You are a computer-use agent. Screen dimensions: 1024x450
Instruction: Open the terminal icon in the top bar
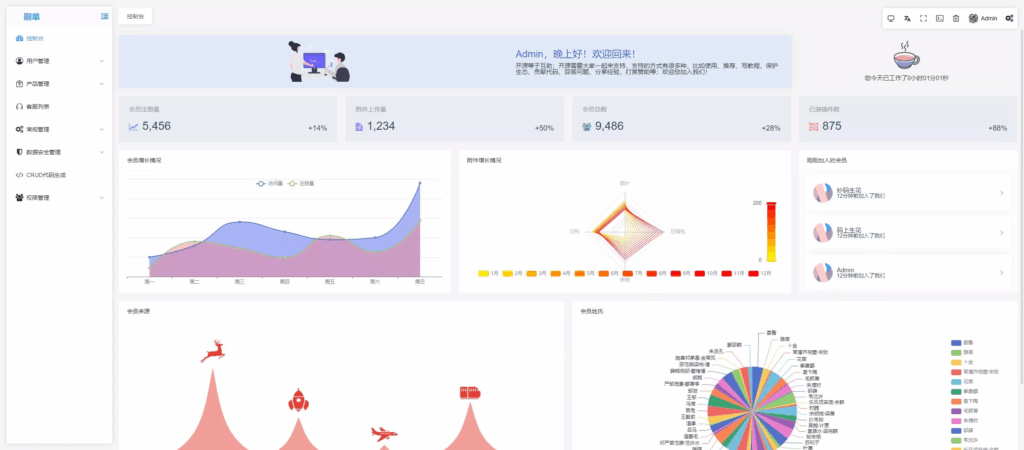939,18
